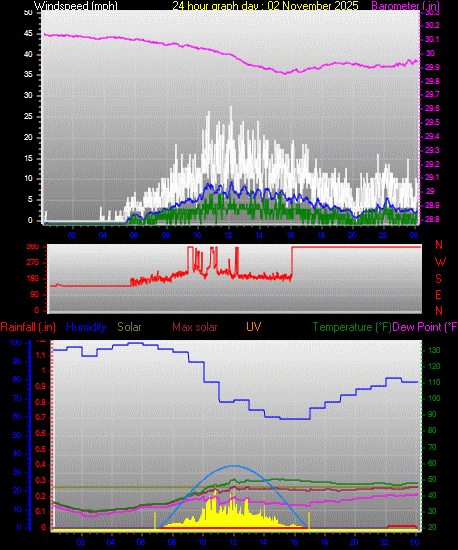Click the '0.5' rainfall axis value
The width and height of the screenshot is (458, 550).
tap(41, 449)
